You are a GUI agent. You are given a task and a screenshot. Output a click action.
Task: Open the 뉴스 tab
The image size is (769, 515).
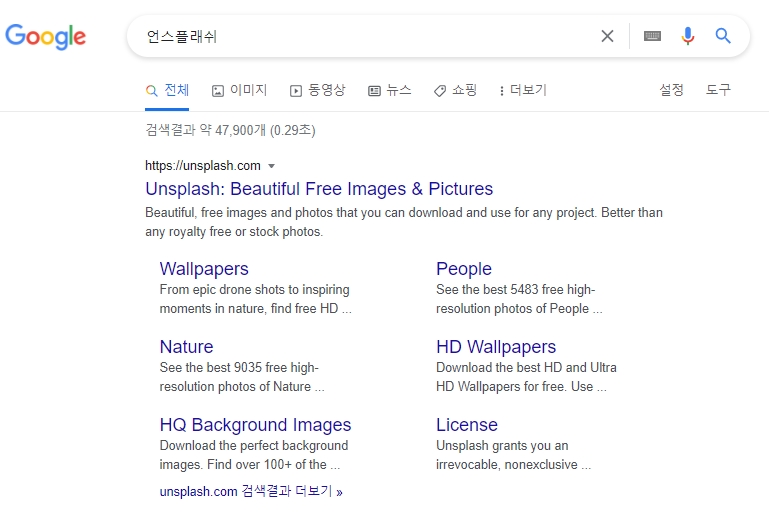point(389,90)
